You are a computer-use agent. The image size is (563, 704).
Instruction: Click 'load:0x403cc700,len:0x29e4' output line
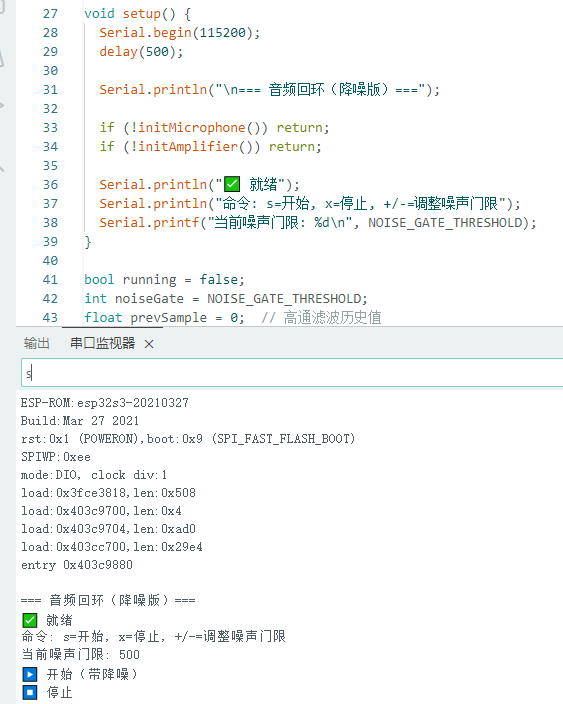112,546
